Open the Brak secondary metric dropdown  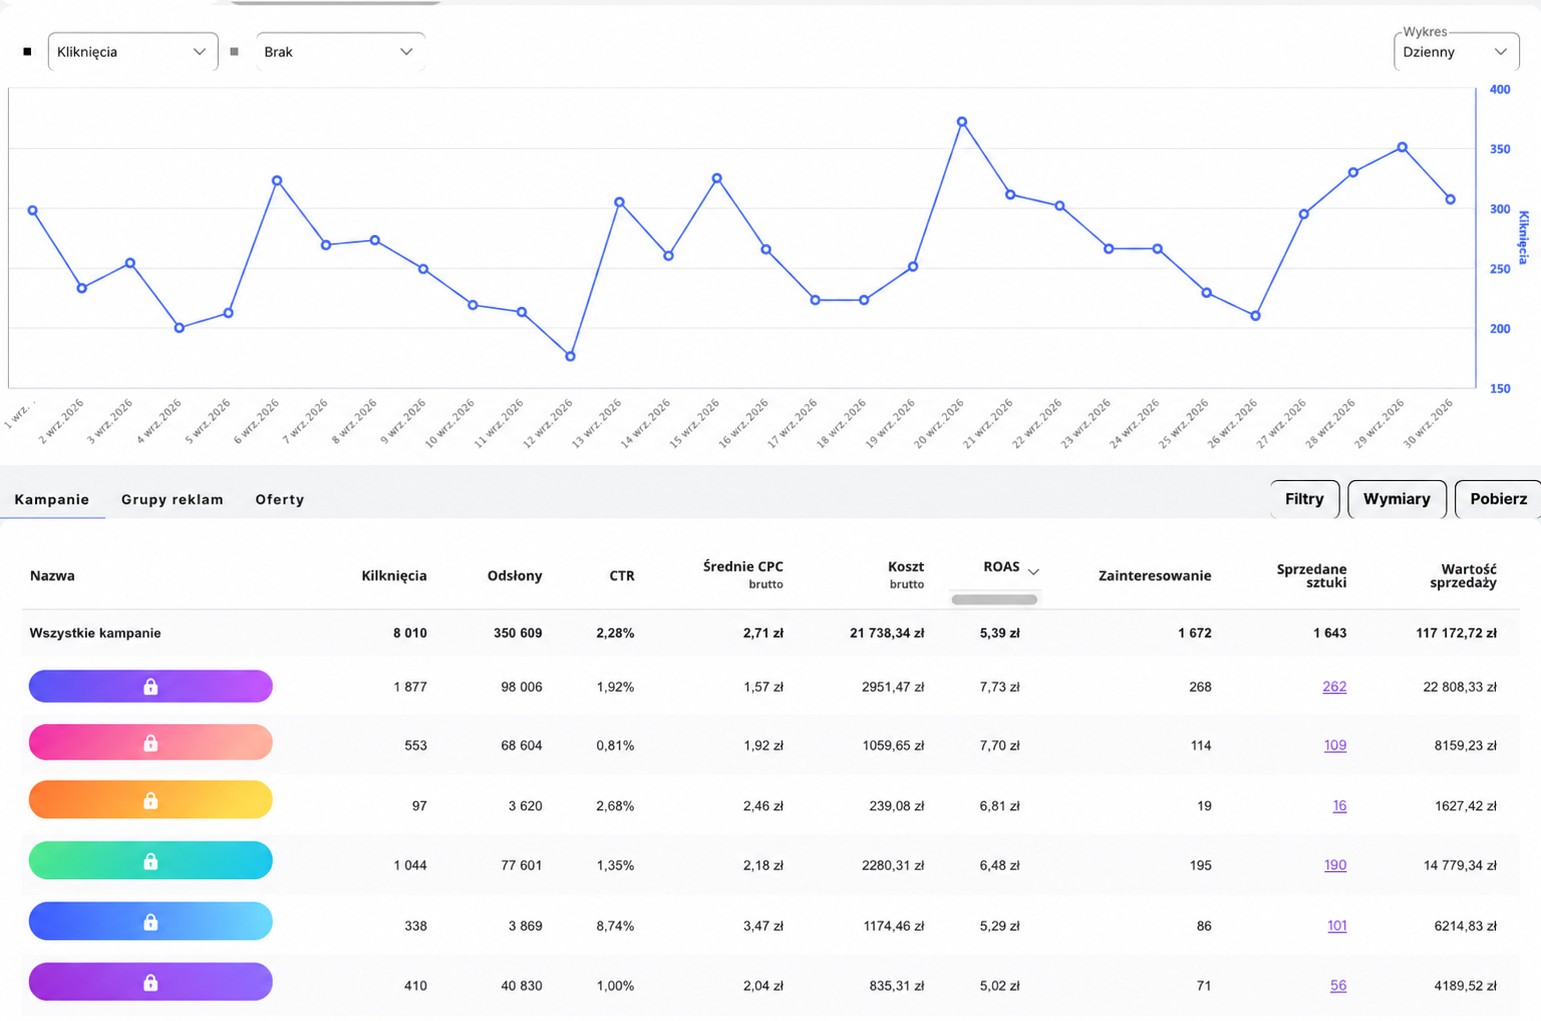pyautogui.click(x=339, y=52)
